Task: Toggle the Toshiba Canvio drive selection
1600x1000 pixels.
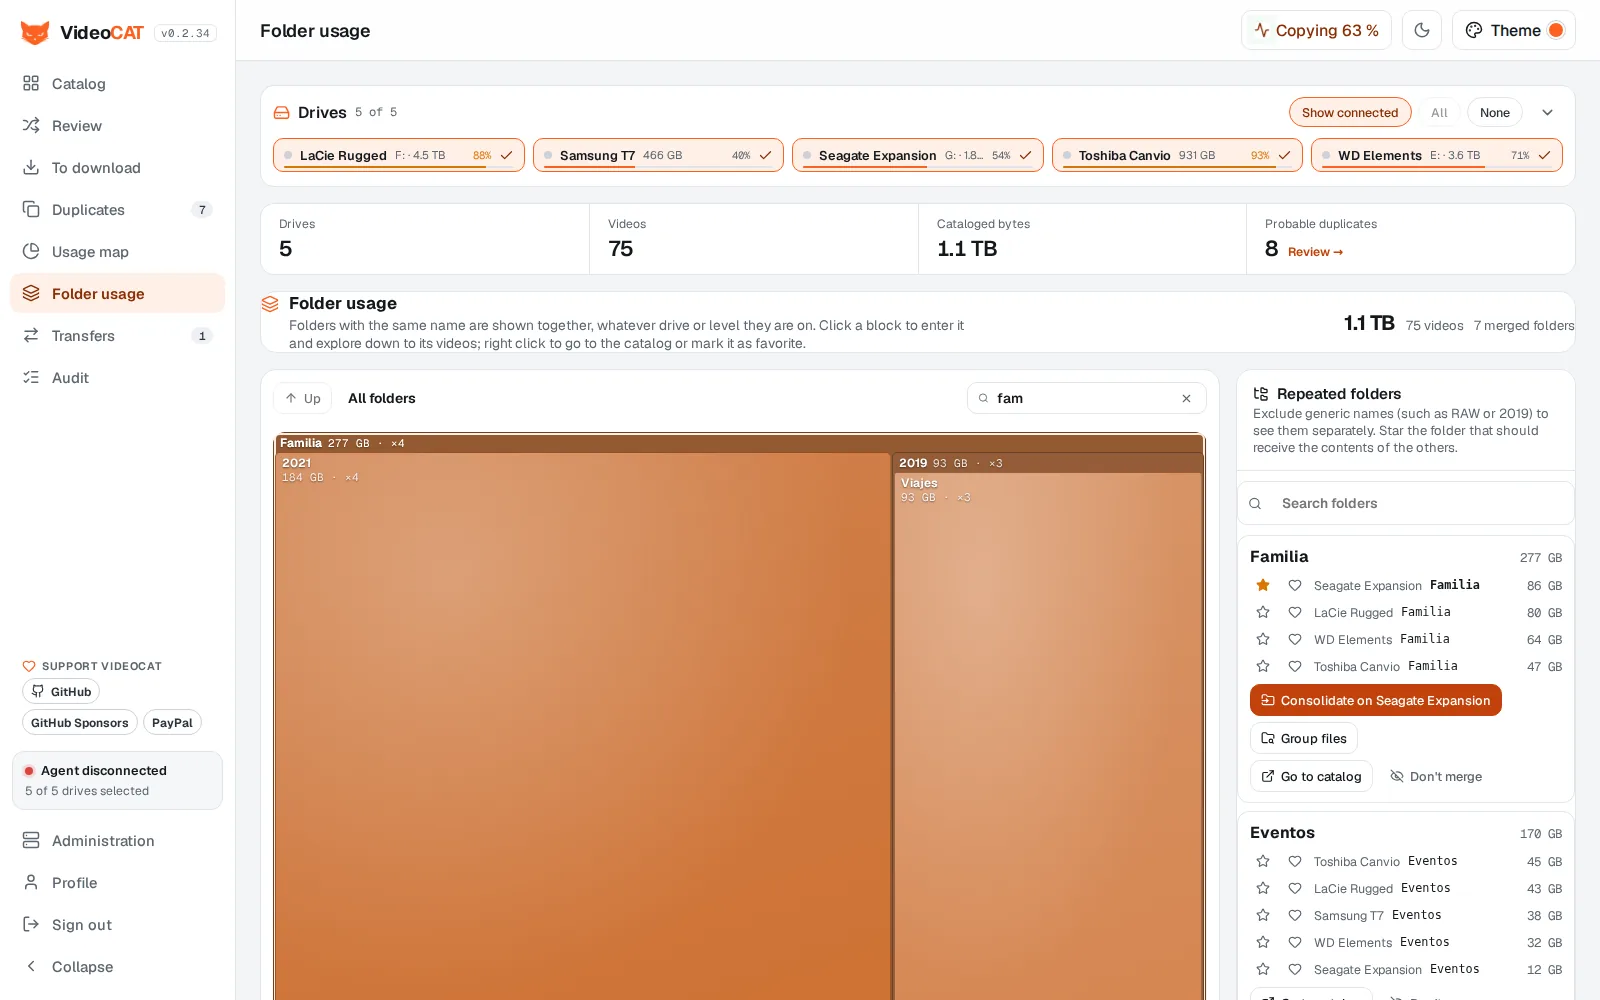Action: (x=1177, y=155)
